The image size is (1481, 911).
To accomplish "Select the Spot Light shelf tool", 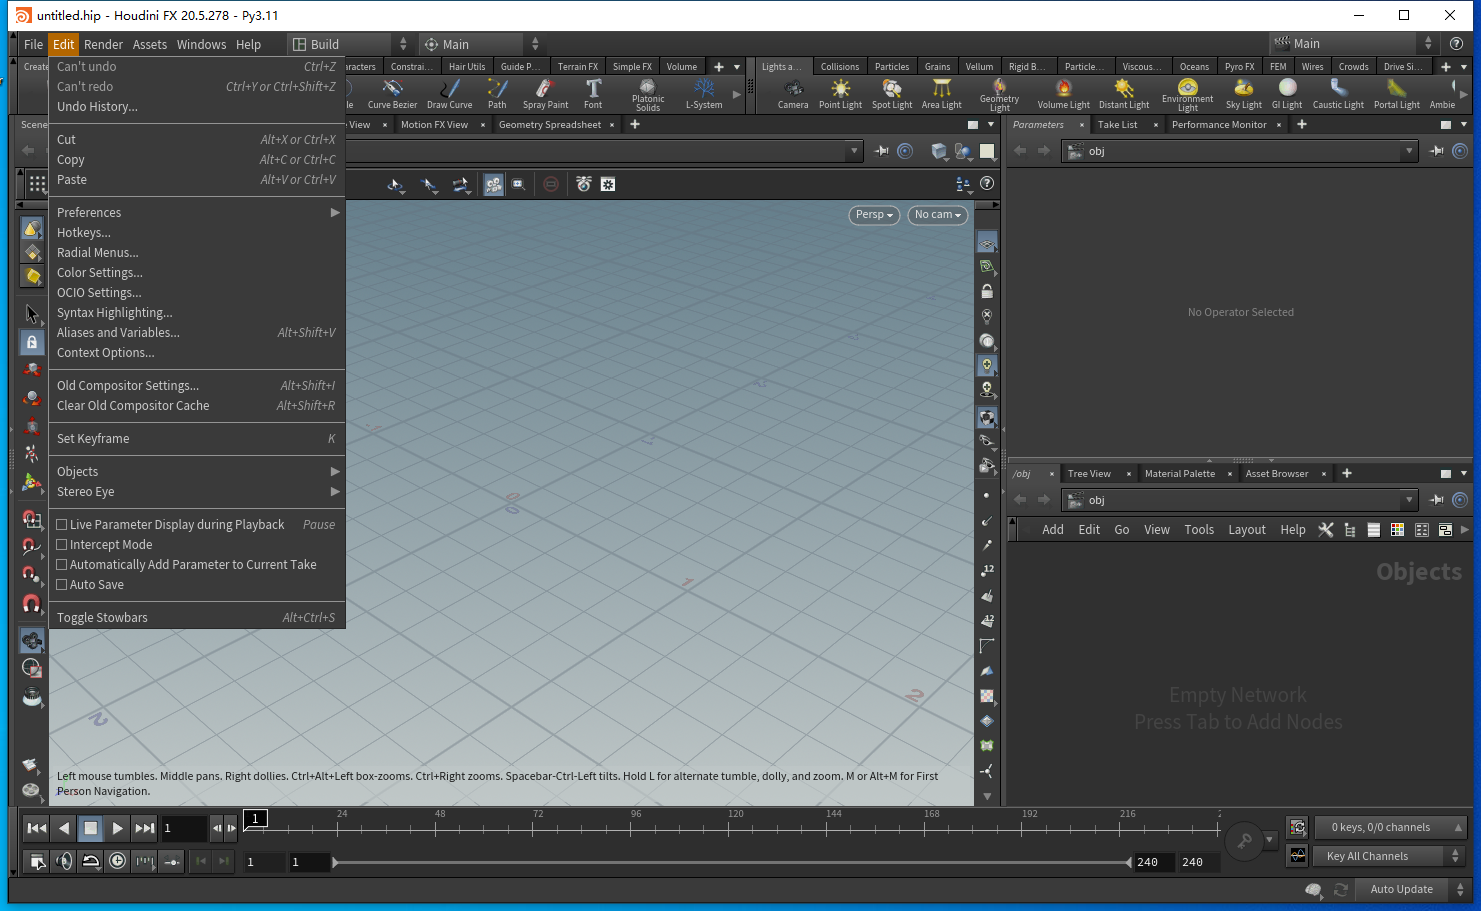I will (892, 94).
